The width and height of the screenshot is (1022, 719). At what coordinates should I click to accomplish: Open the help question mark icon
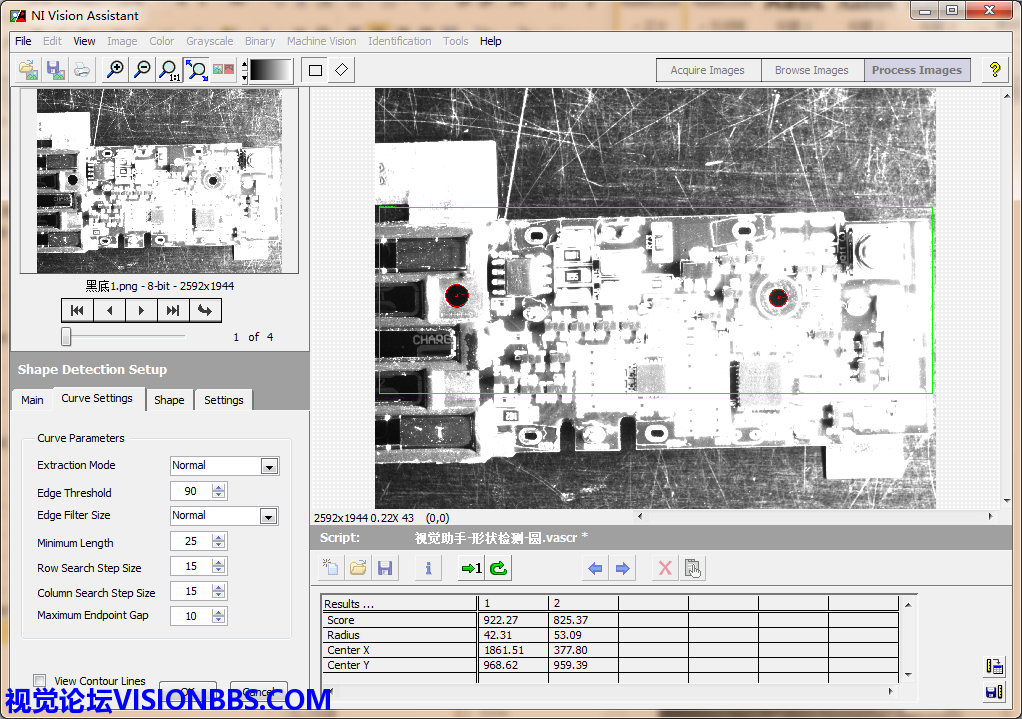pos(994,70)
